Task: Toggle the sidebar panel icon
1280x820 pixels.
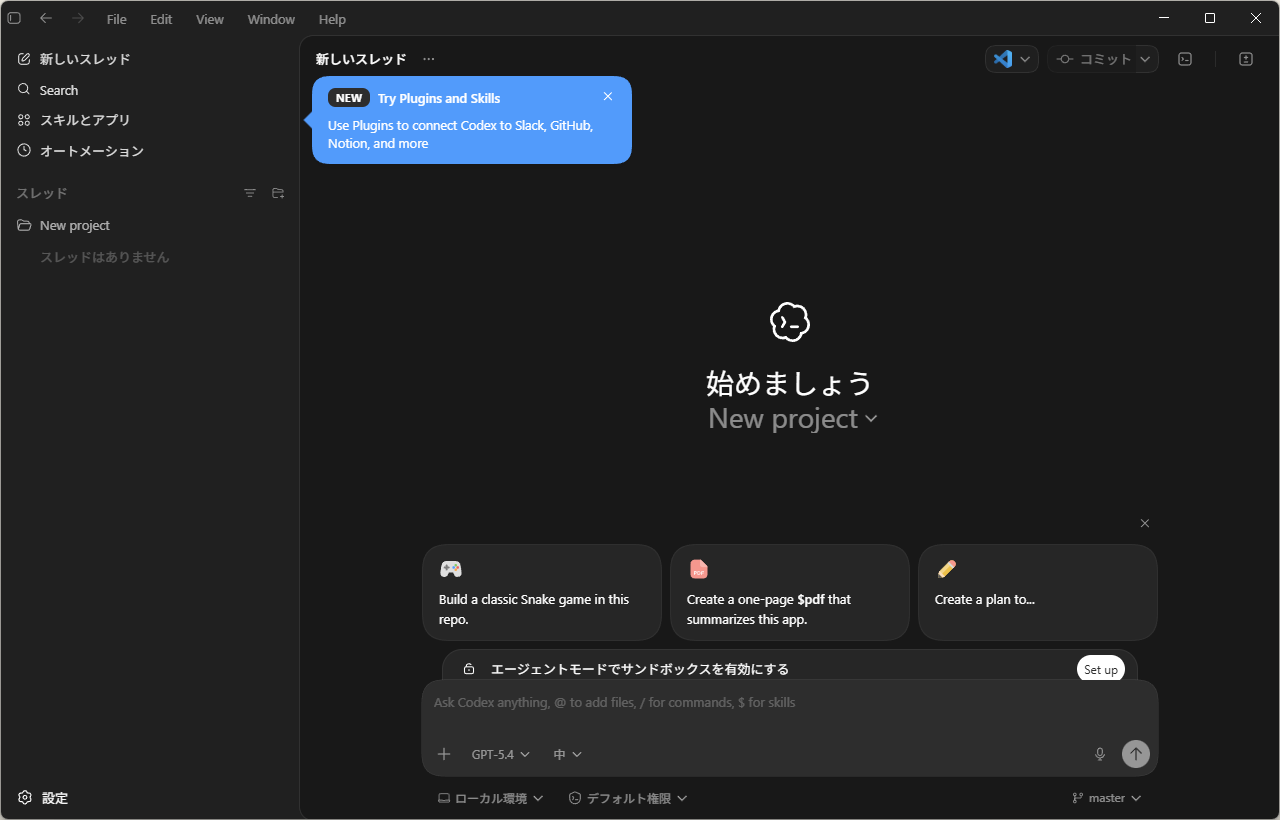Action: coord(14,18)
